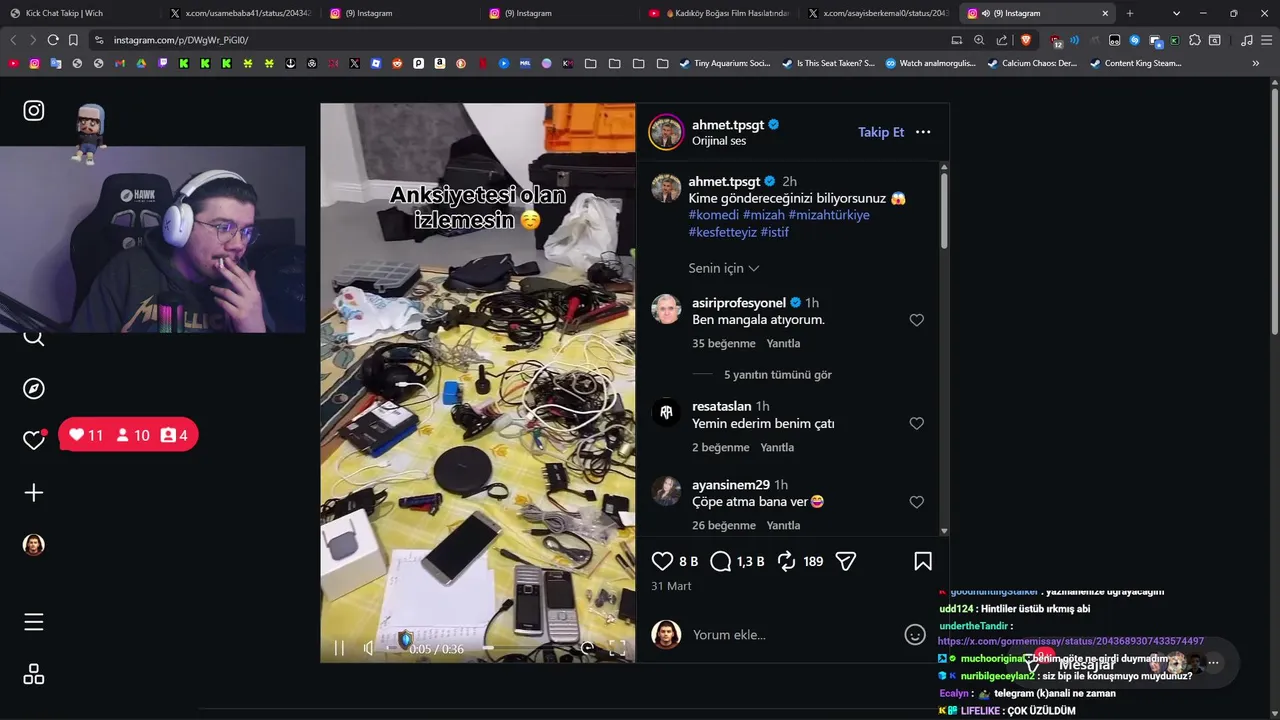
Task: Open Instagram search in sidebar
Action: (34, 337)
